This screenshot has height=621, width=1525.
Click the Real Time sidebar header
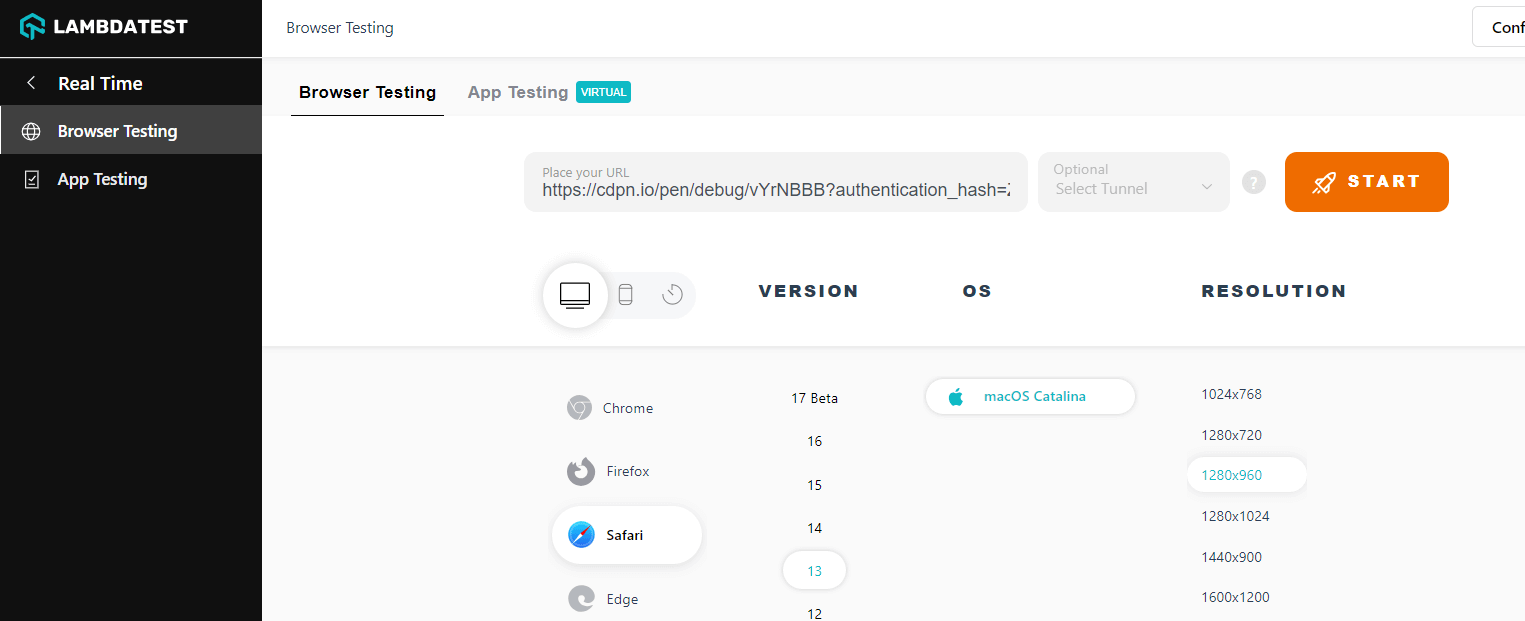click(100, 83)
